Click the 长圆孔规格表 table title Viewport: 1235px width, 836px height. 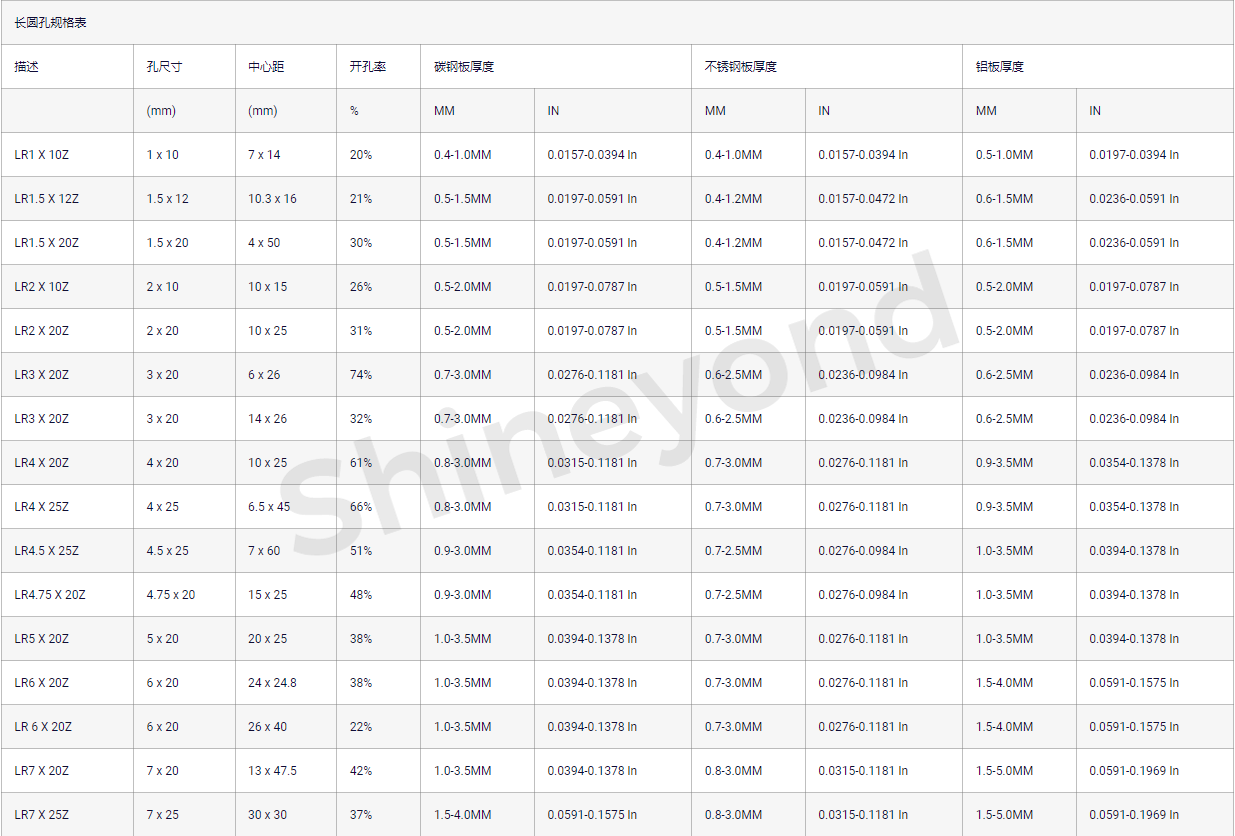tap(50, 22)
